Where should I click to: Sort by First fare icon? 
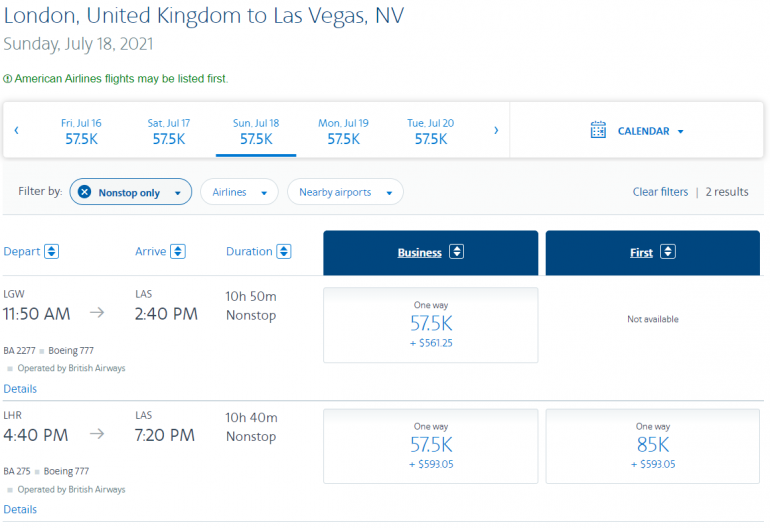[x=668, y=252]
